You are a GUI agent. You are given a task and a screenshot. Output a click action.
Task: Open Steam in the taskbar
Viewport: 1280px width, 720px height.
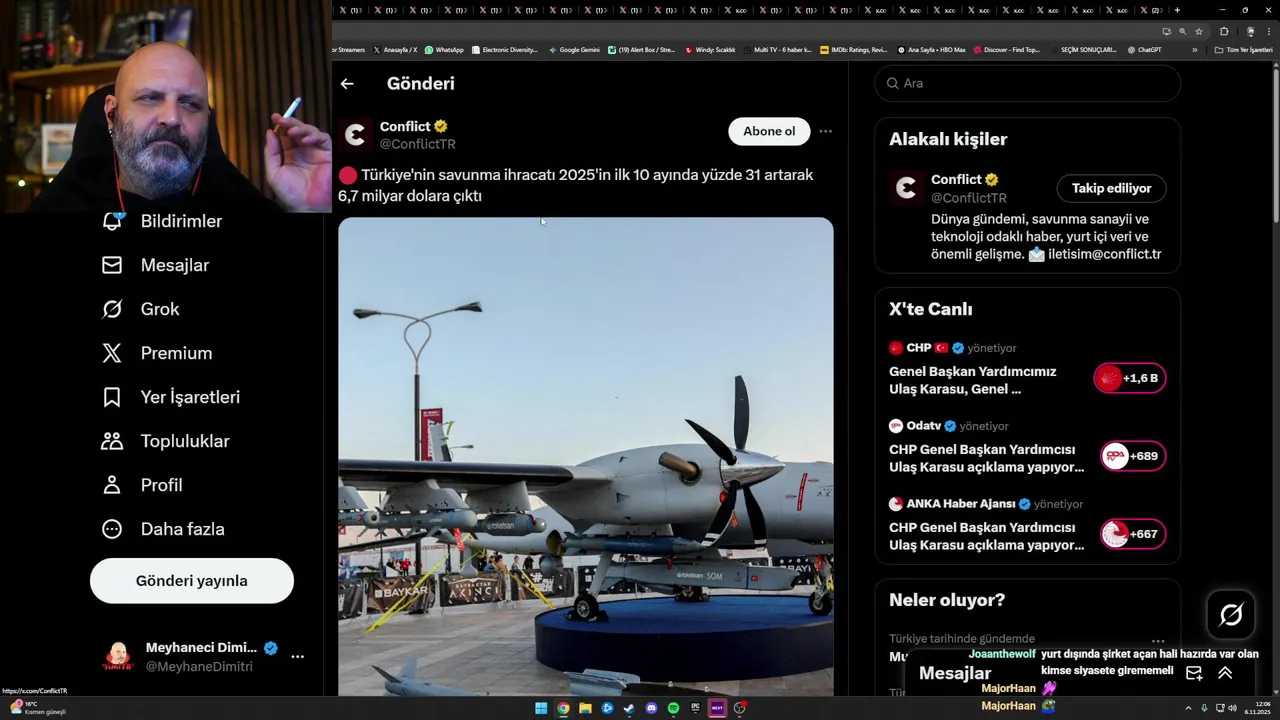[x=629, y=708]
